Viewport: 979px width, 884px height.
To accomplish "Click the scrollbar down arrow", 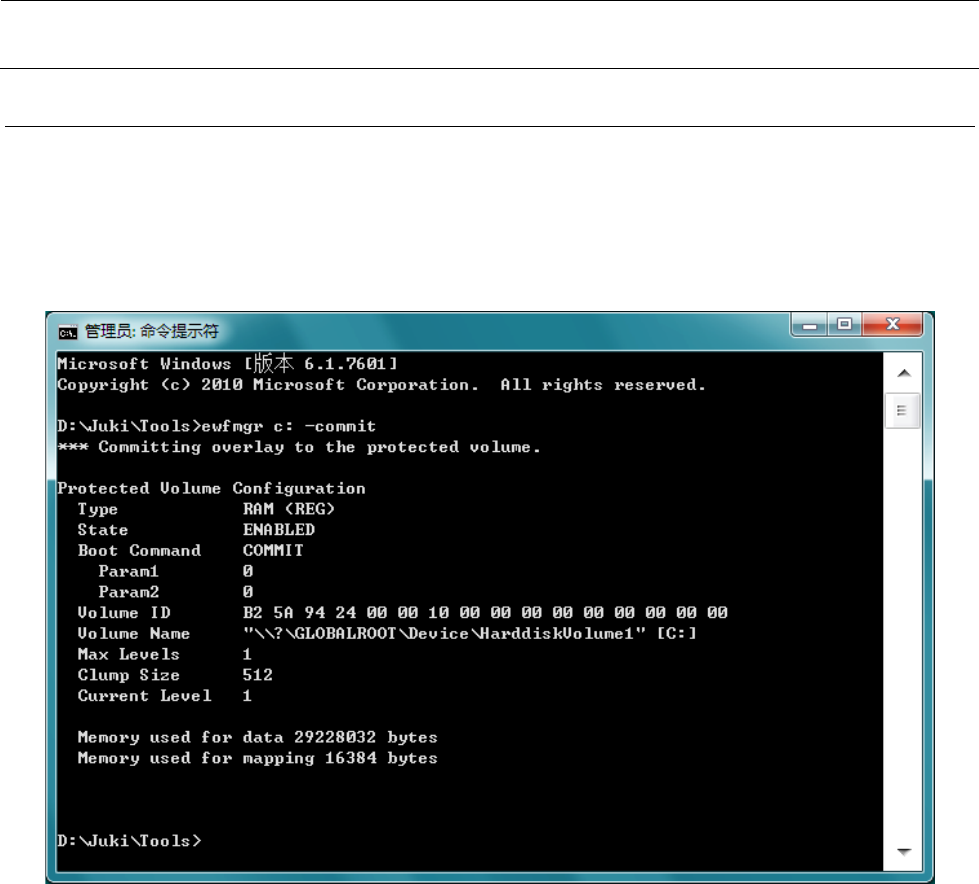I will (903, 852).
